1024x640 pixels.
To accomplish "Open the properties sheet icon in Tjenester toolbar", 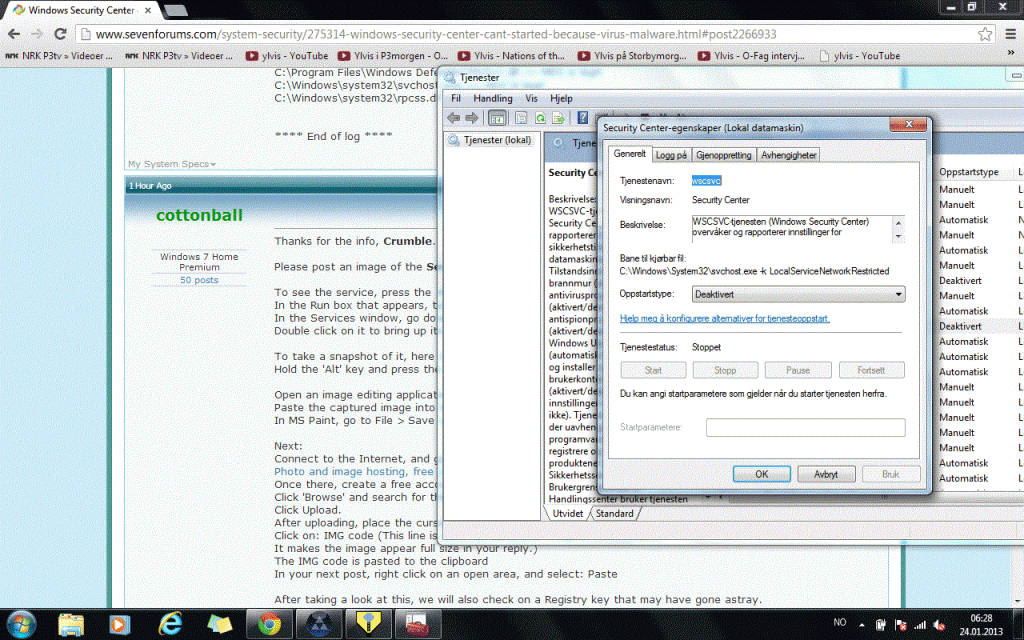I will click(x=521, y=118).
